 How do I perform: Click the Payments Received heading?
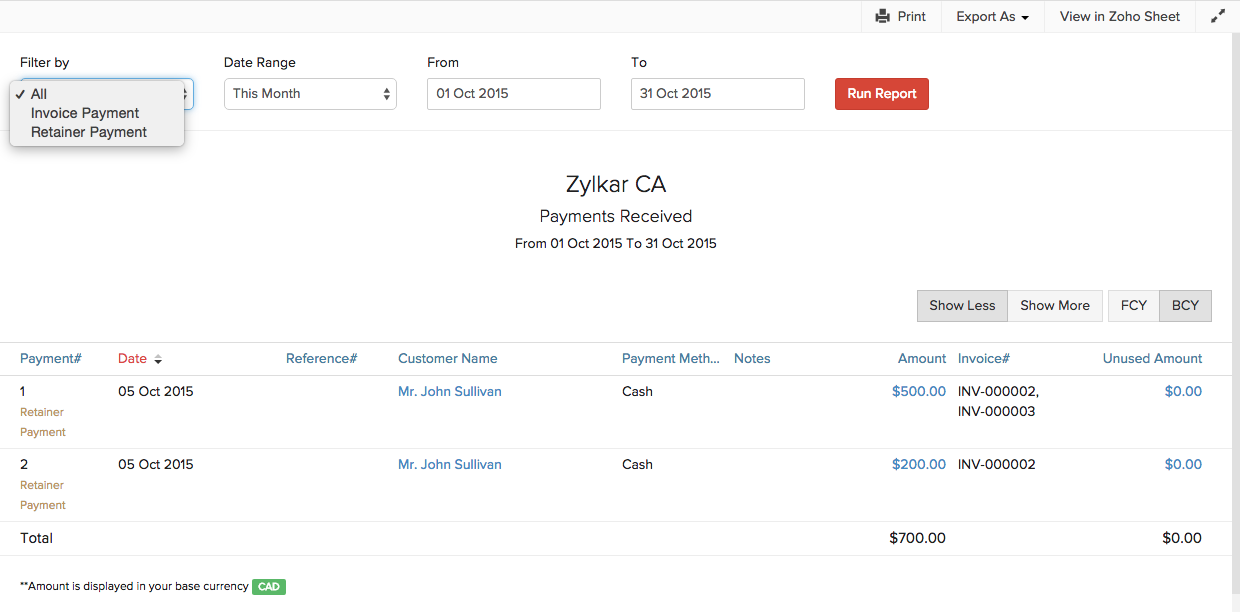pyautogui.click(x=616, y=217)
